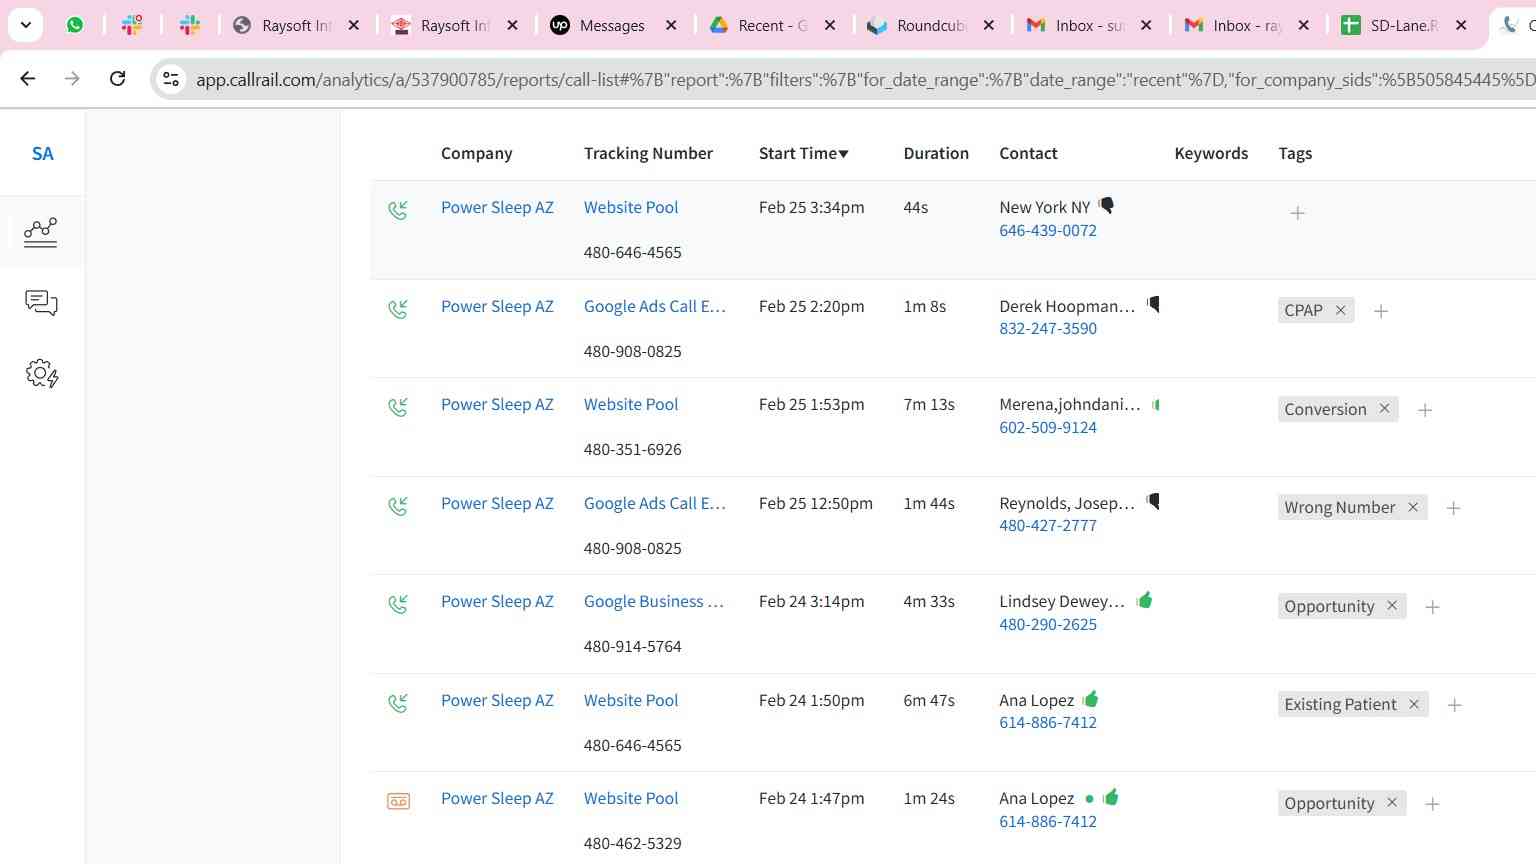Click thumbs-down icon next to New York NY
The height and width of the screenshot is (864, 1536).
point(1106,205)
